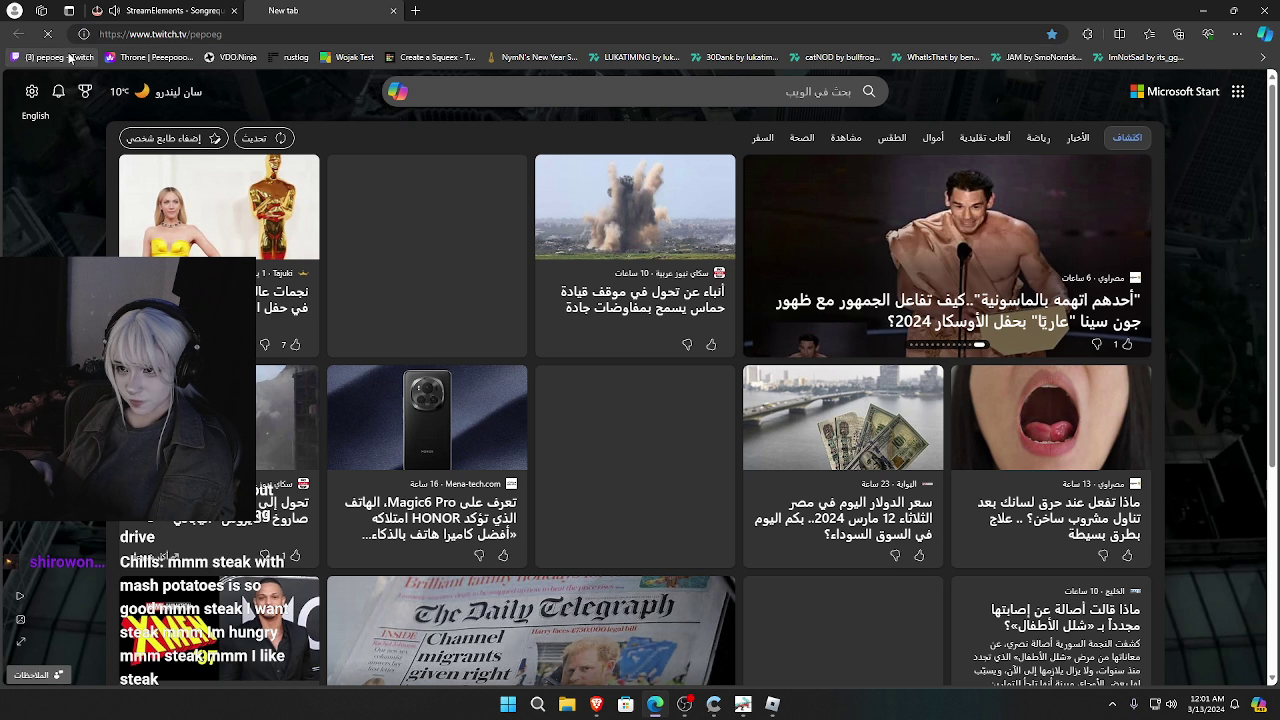1280x720 pixels.
Task: Open the Microsoft Start logo link
Action: point(1175,91)
